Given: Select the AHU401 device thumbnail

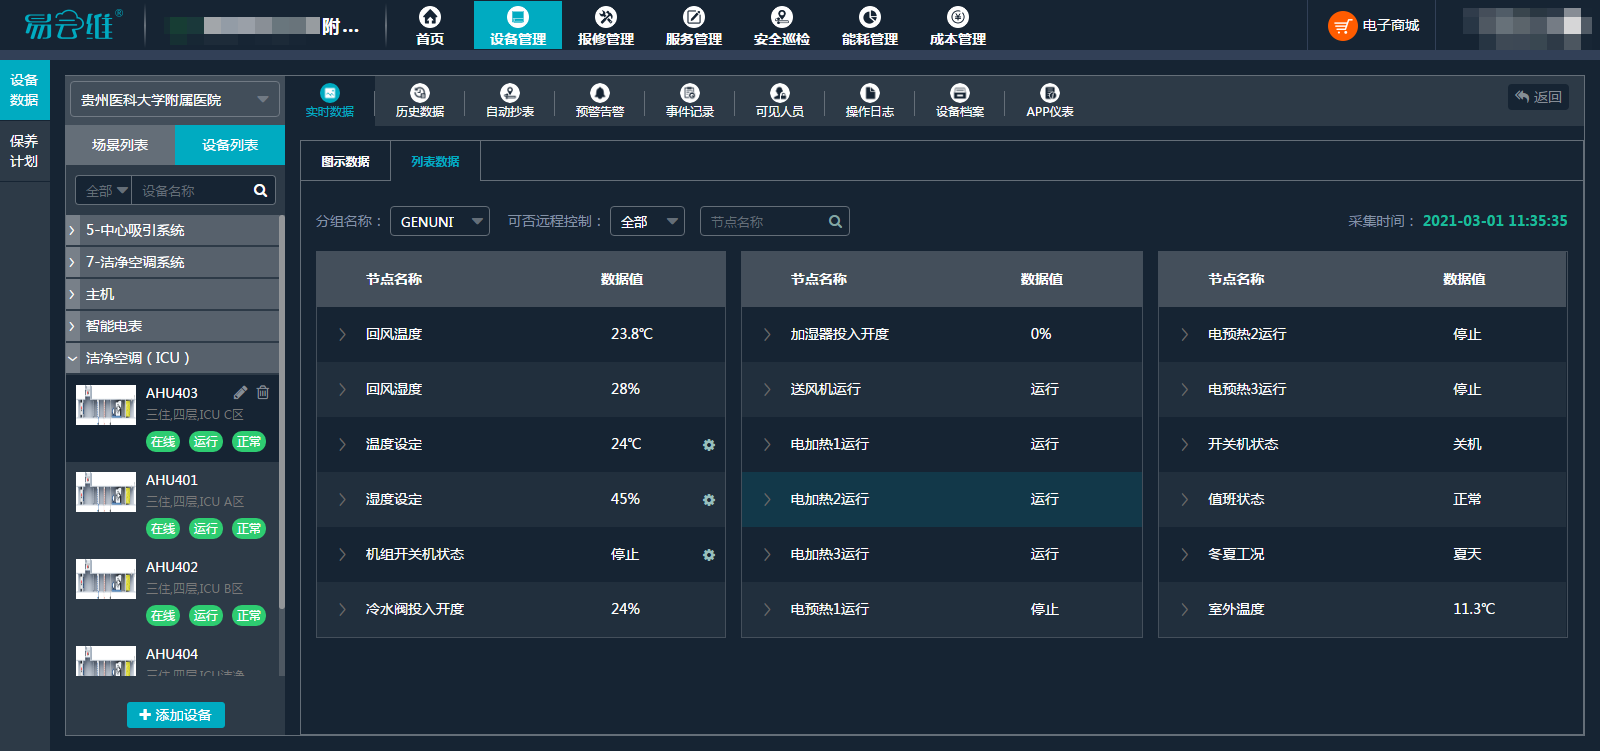Looking at the screenshot, I should point(106,492).
